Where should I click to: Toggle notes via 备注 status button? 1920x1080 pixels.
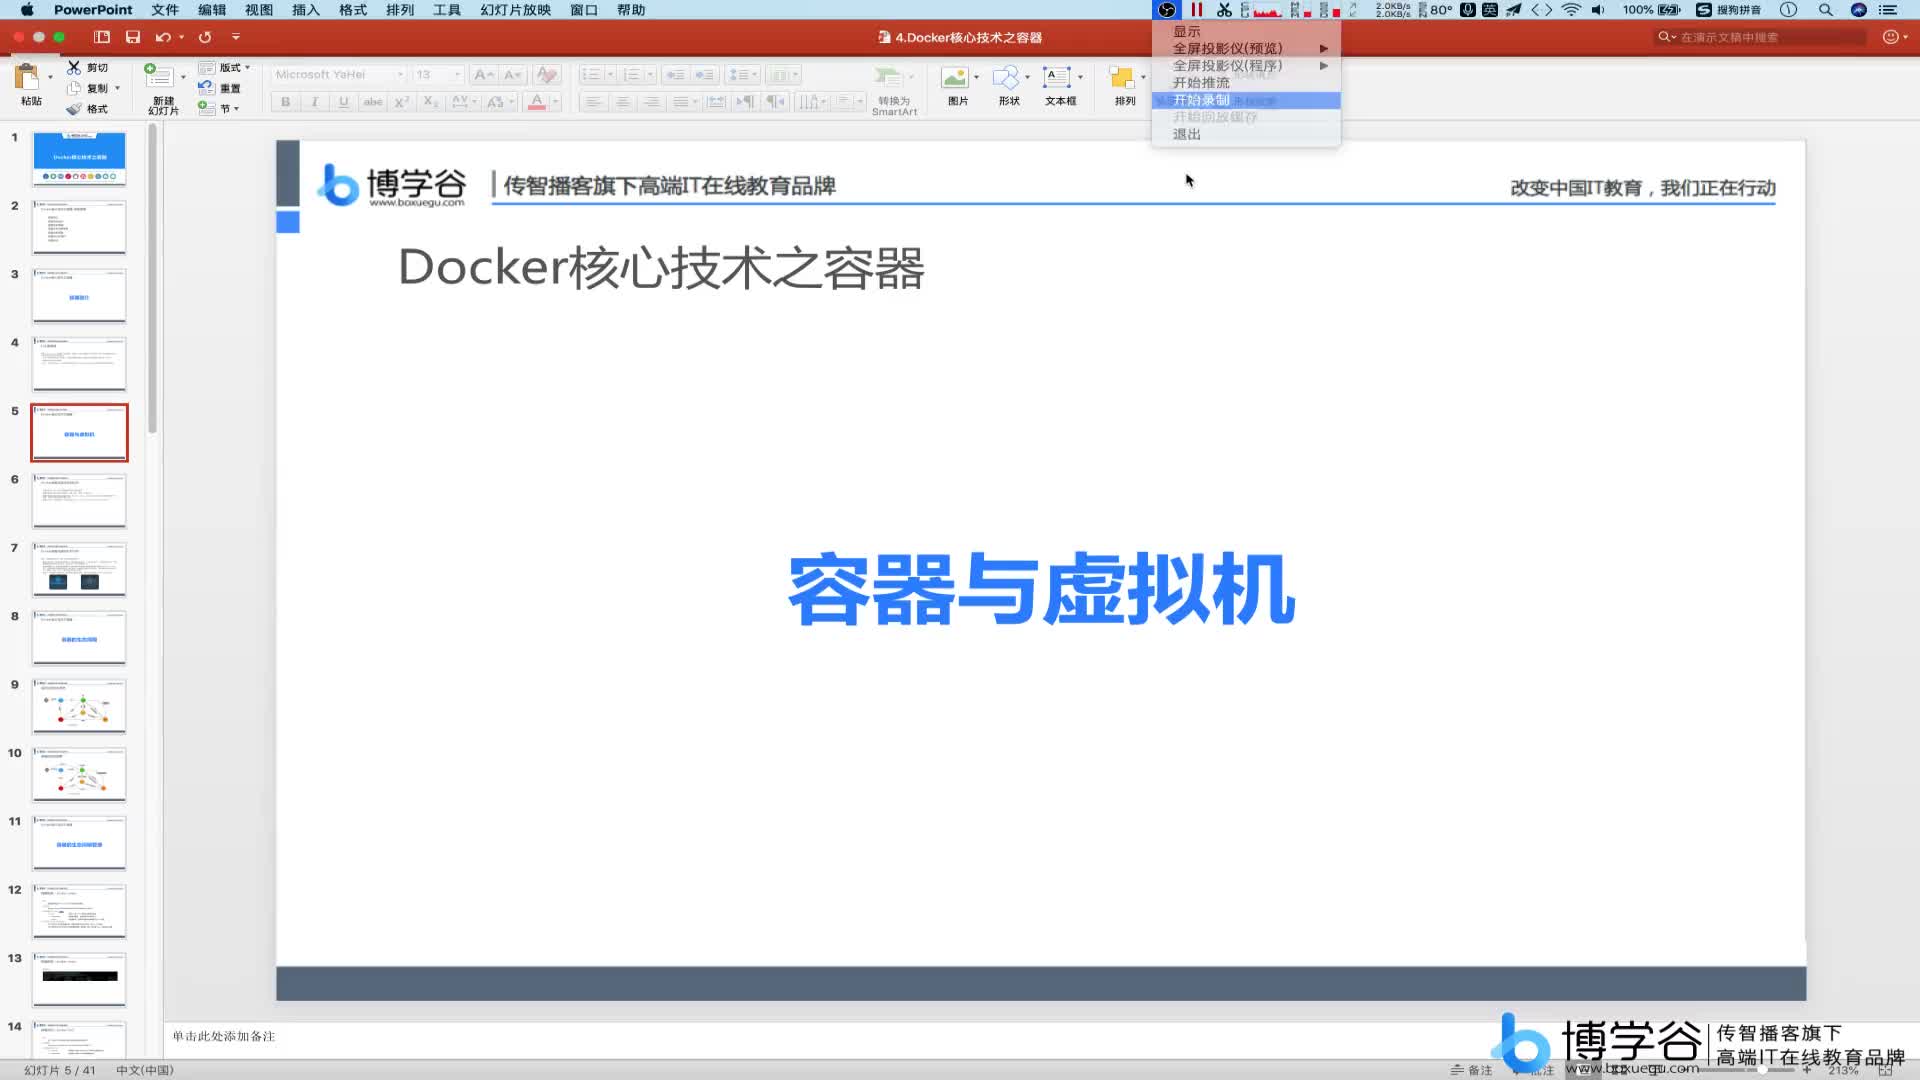[x=1472, y=1070]
